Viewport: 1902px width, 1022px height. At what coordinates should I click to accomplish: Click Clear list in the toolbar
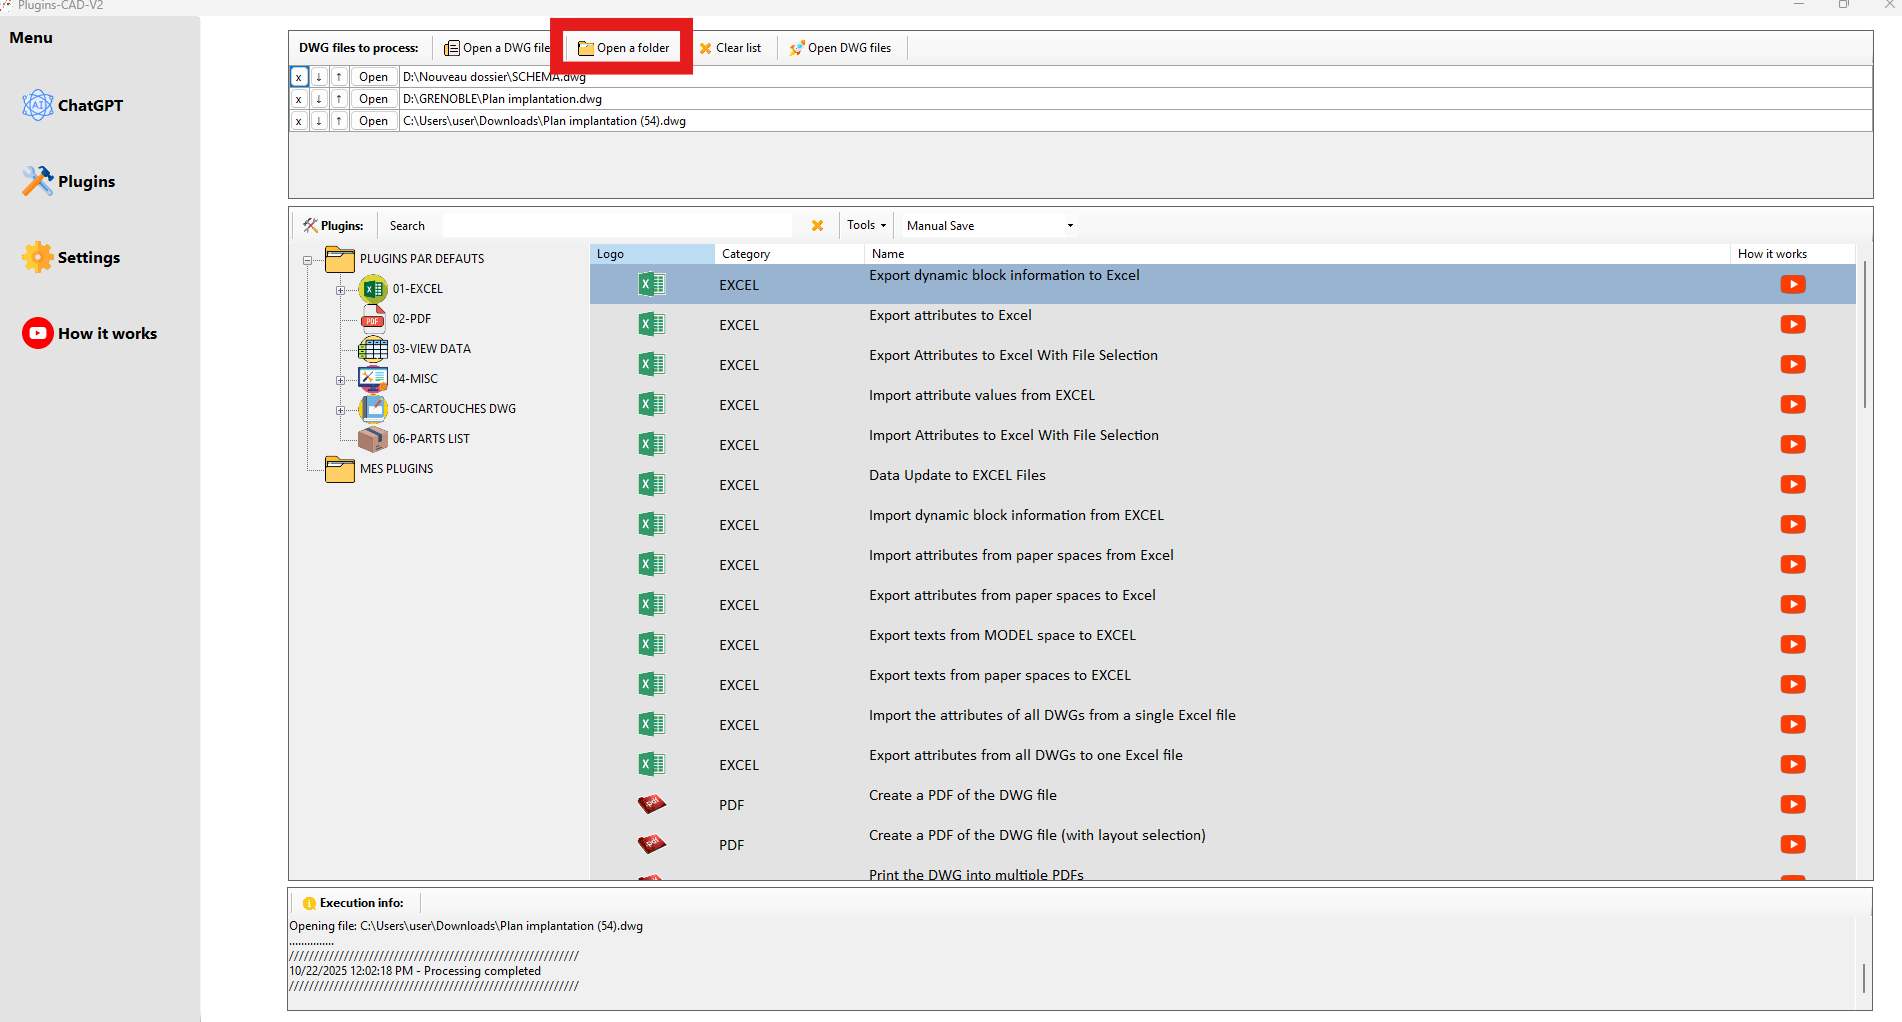tap(730, 48)
